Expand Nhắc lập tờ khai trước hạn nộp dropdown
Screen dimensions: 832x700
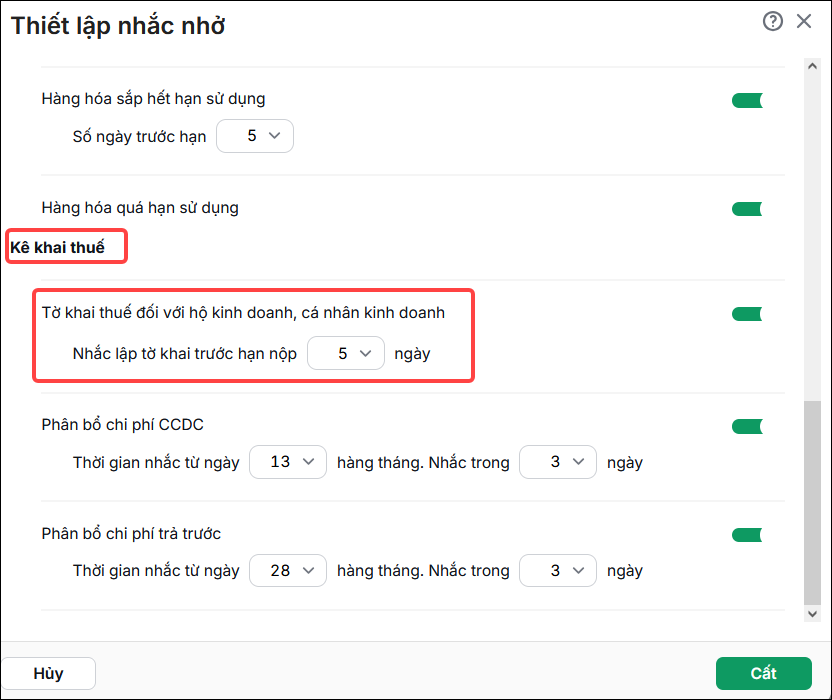click(x=346, y=353)
